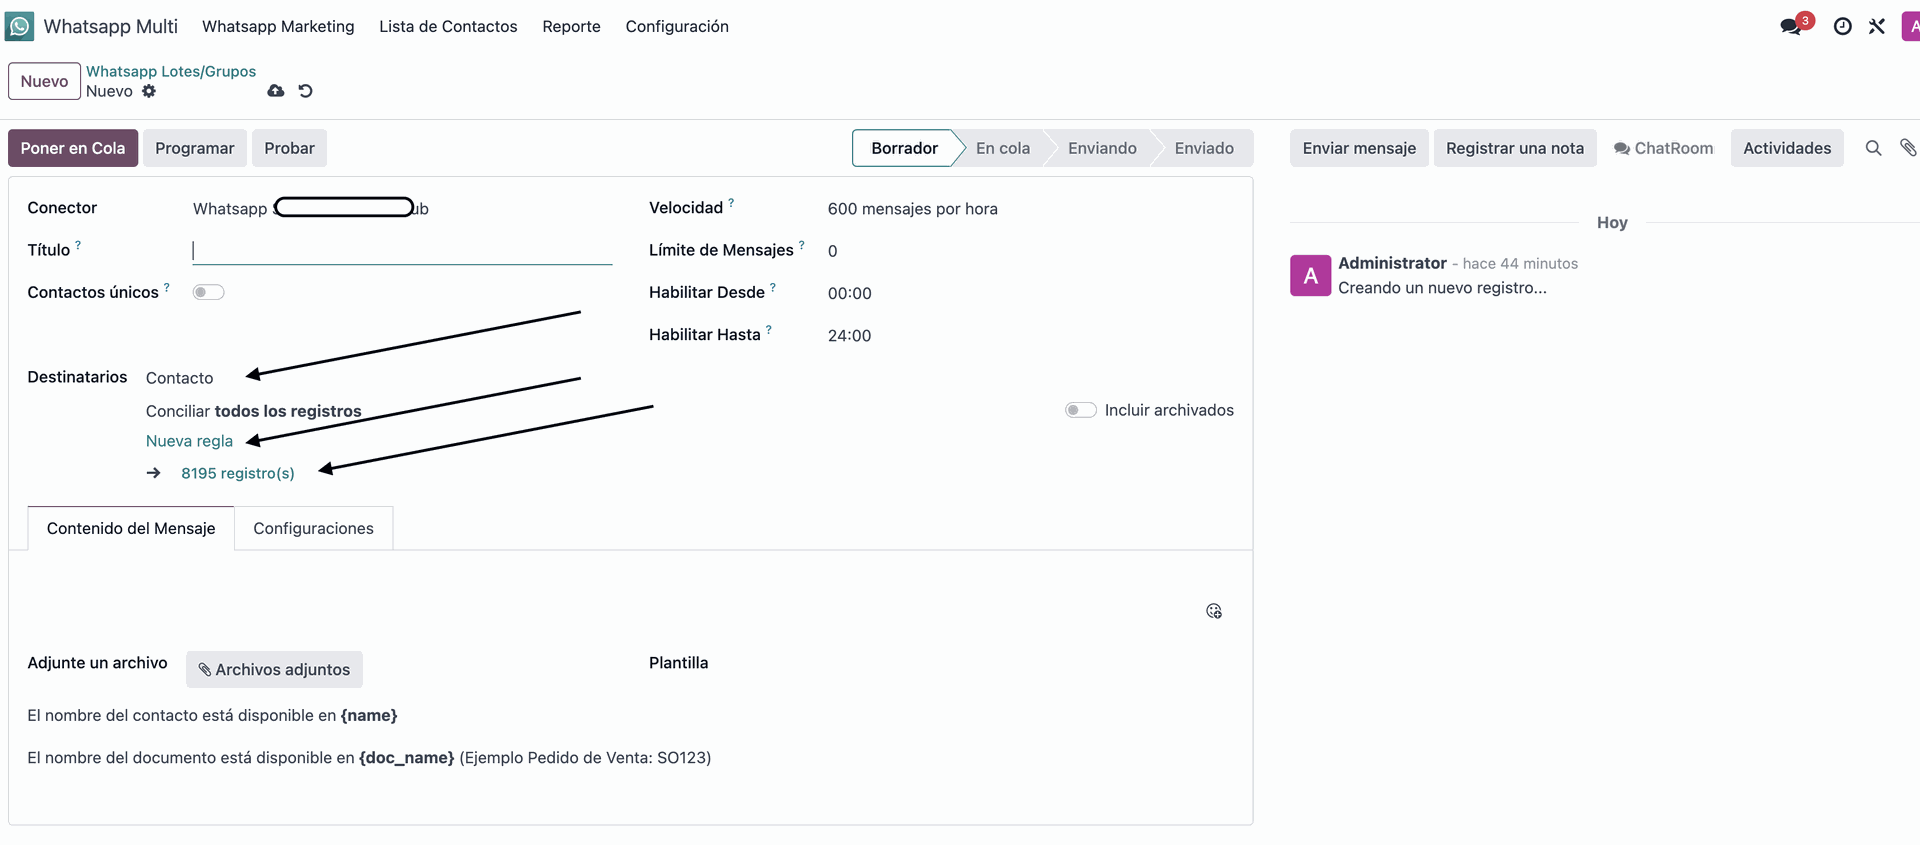This screenshot has height=845, width=1920.
Task: Open the emoji picker in message content
Action: [1214, 611]
